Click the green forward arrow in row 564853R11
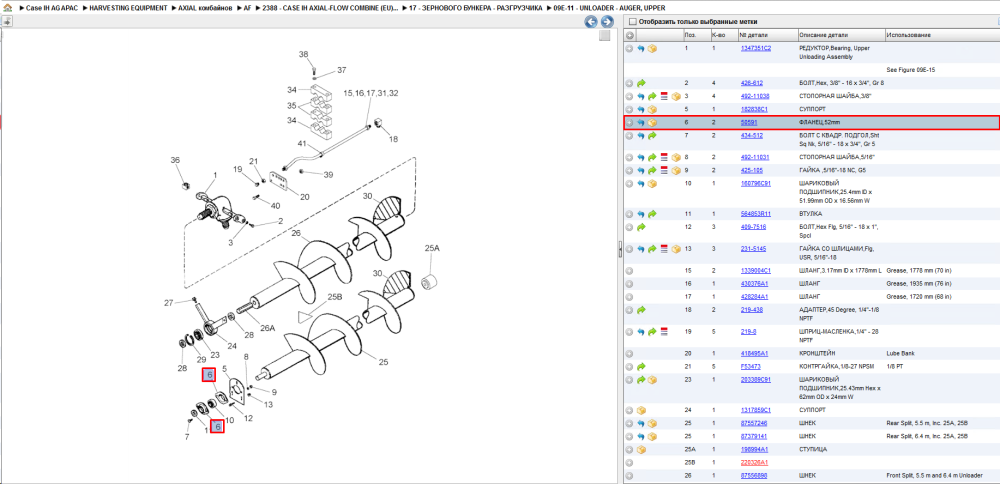This screenshot has width=1000, height=484. [652, 214]
